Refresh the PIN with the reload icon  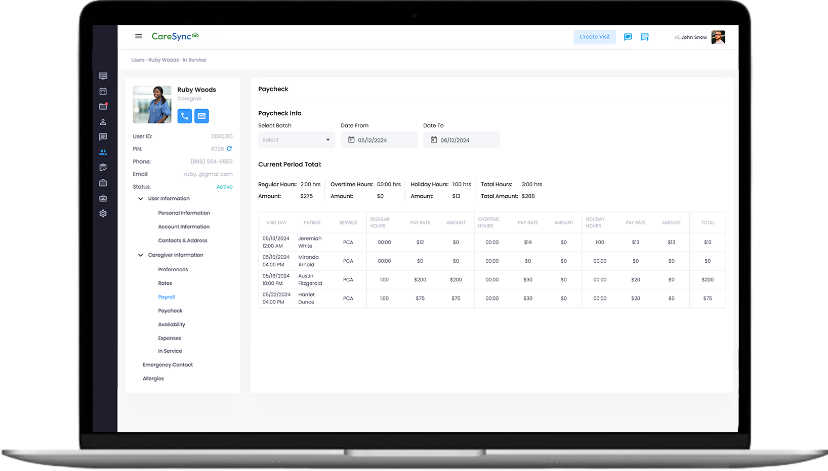coord(229,148)
